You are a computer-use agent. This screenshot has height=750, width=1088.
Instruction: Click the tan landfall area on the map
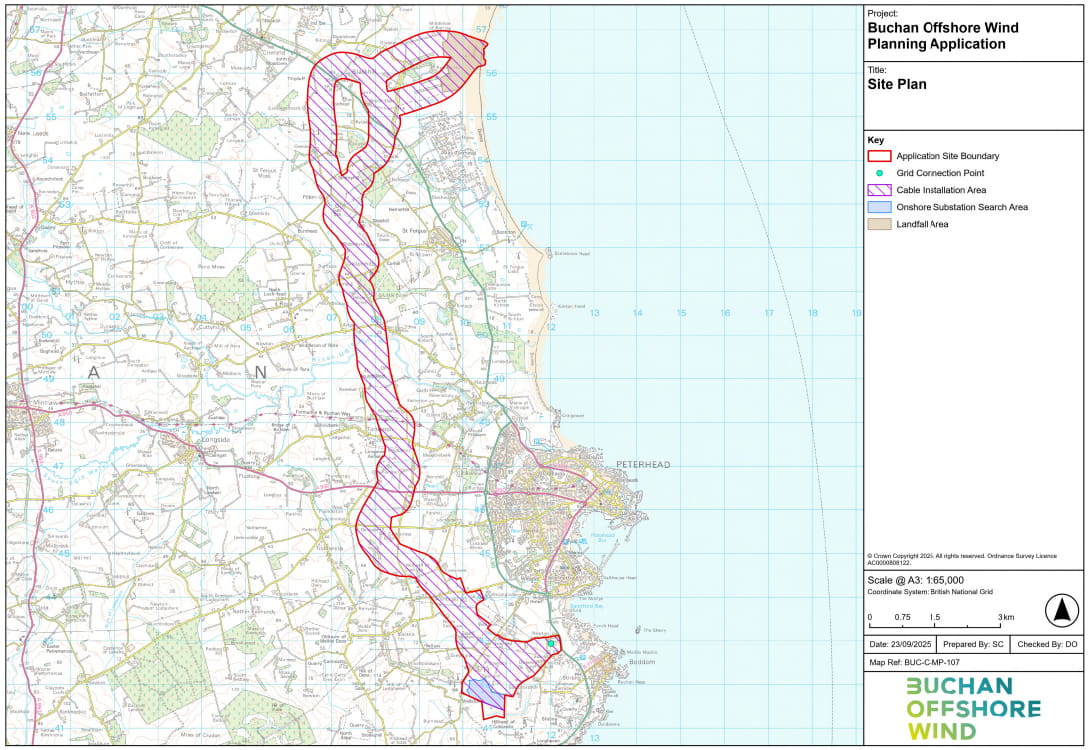click(463, 51)
